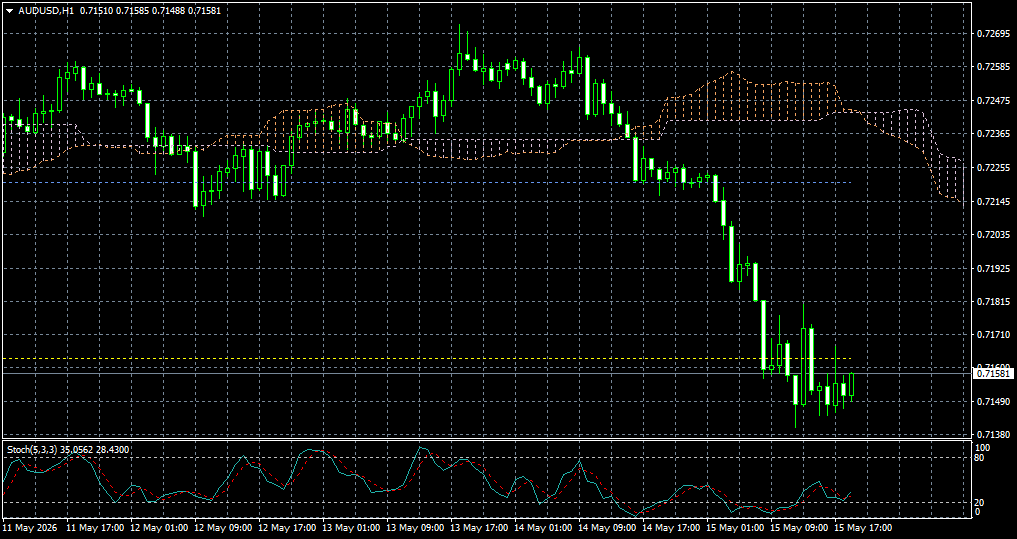Click the 0.71710 price scale label

[993, 335]
